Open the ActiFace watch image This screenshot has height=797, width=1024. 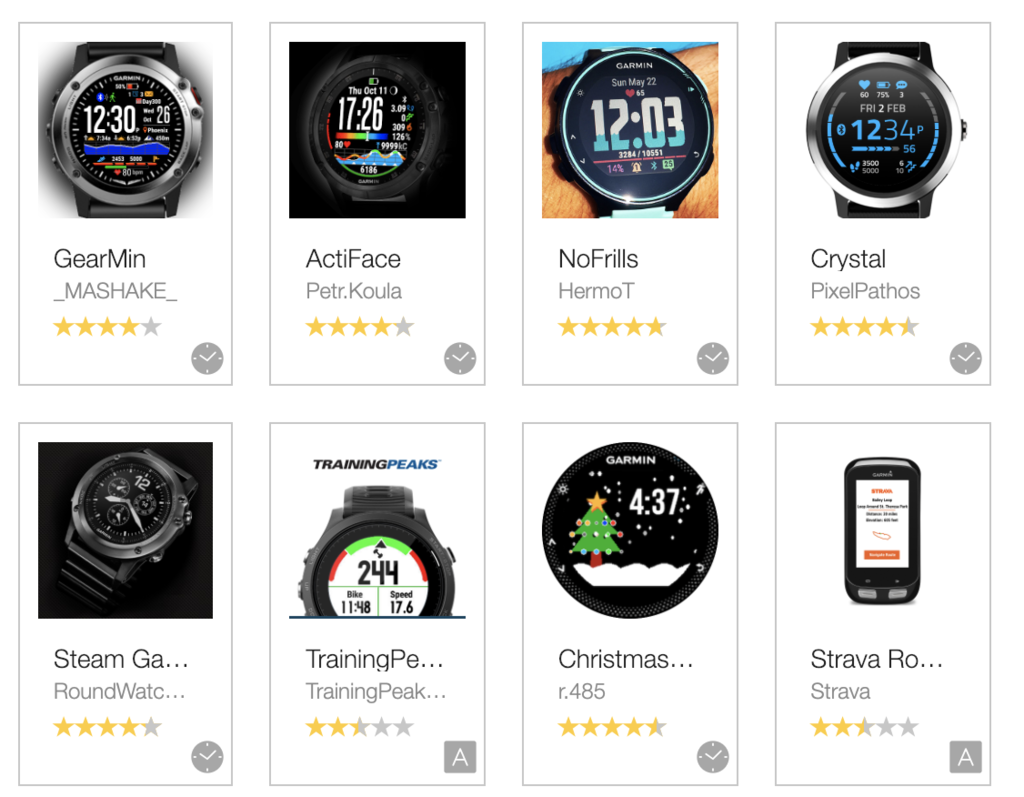(x=377, y=130)
